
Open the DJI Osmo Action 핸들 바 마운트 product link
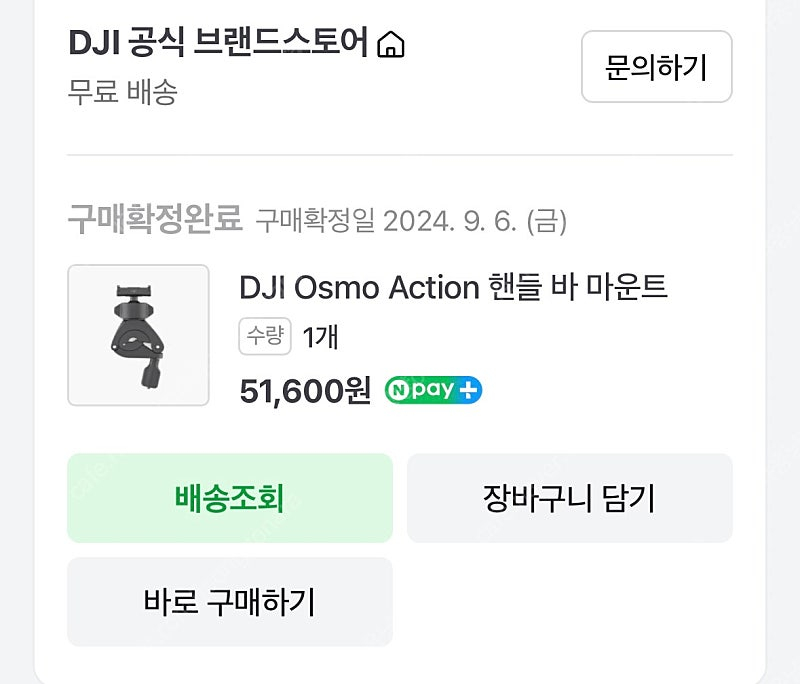455,288
